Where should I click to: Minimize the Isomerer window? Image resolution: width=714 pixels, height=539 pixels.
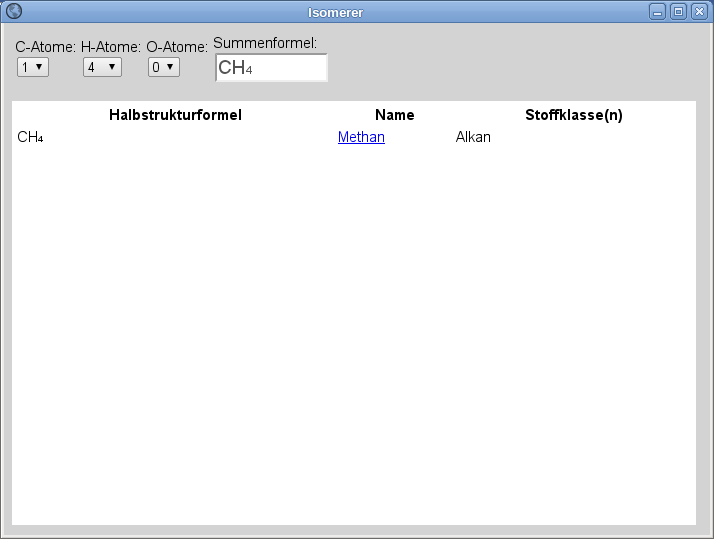[657, 12]
